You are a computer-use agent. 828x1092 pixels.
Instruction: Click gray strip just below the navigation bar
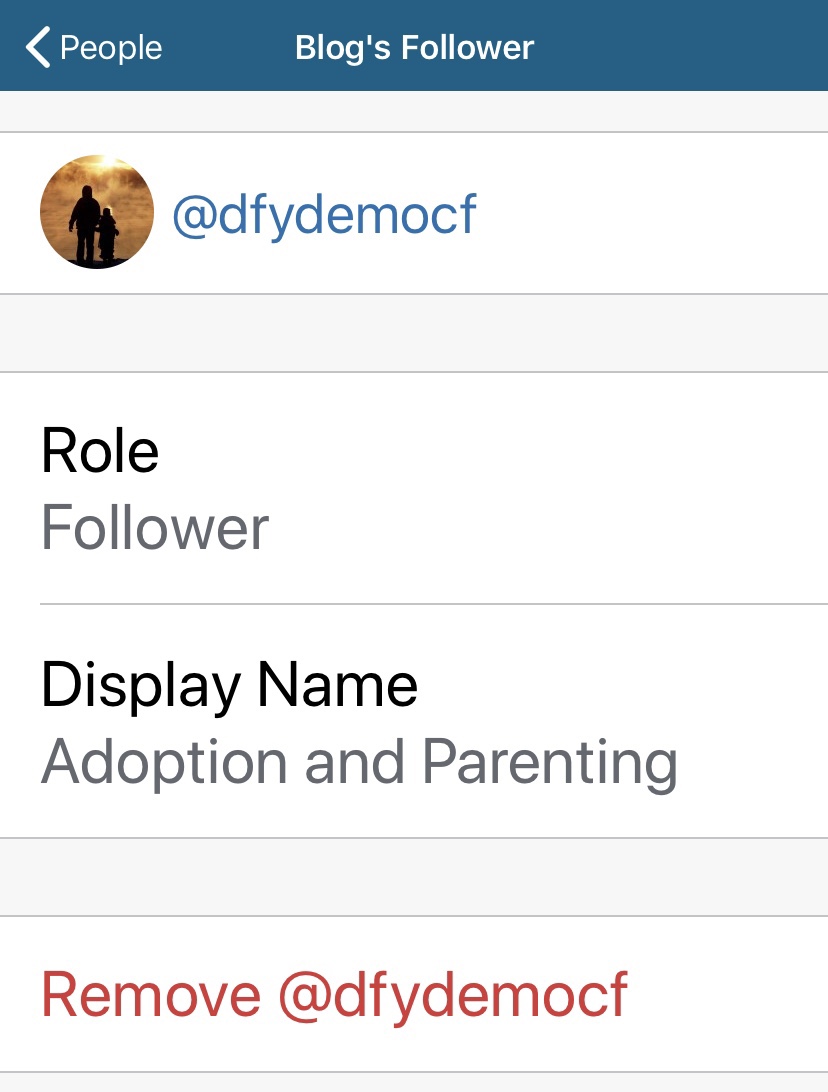point(414,111)
